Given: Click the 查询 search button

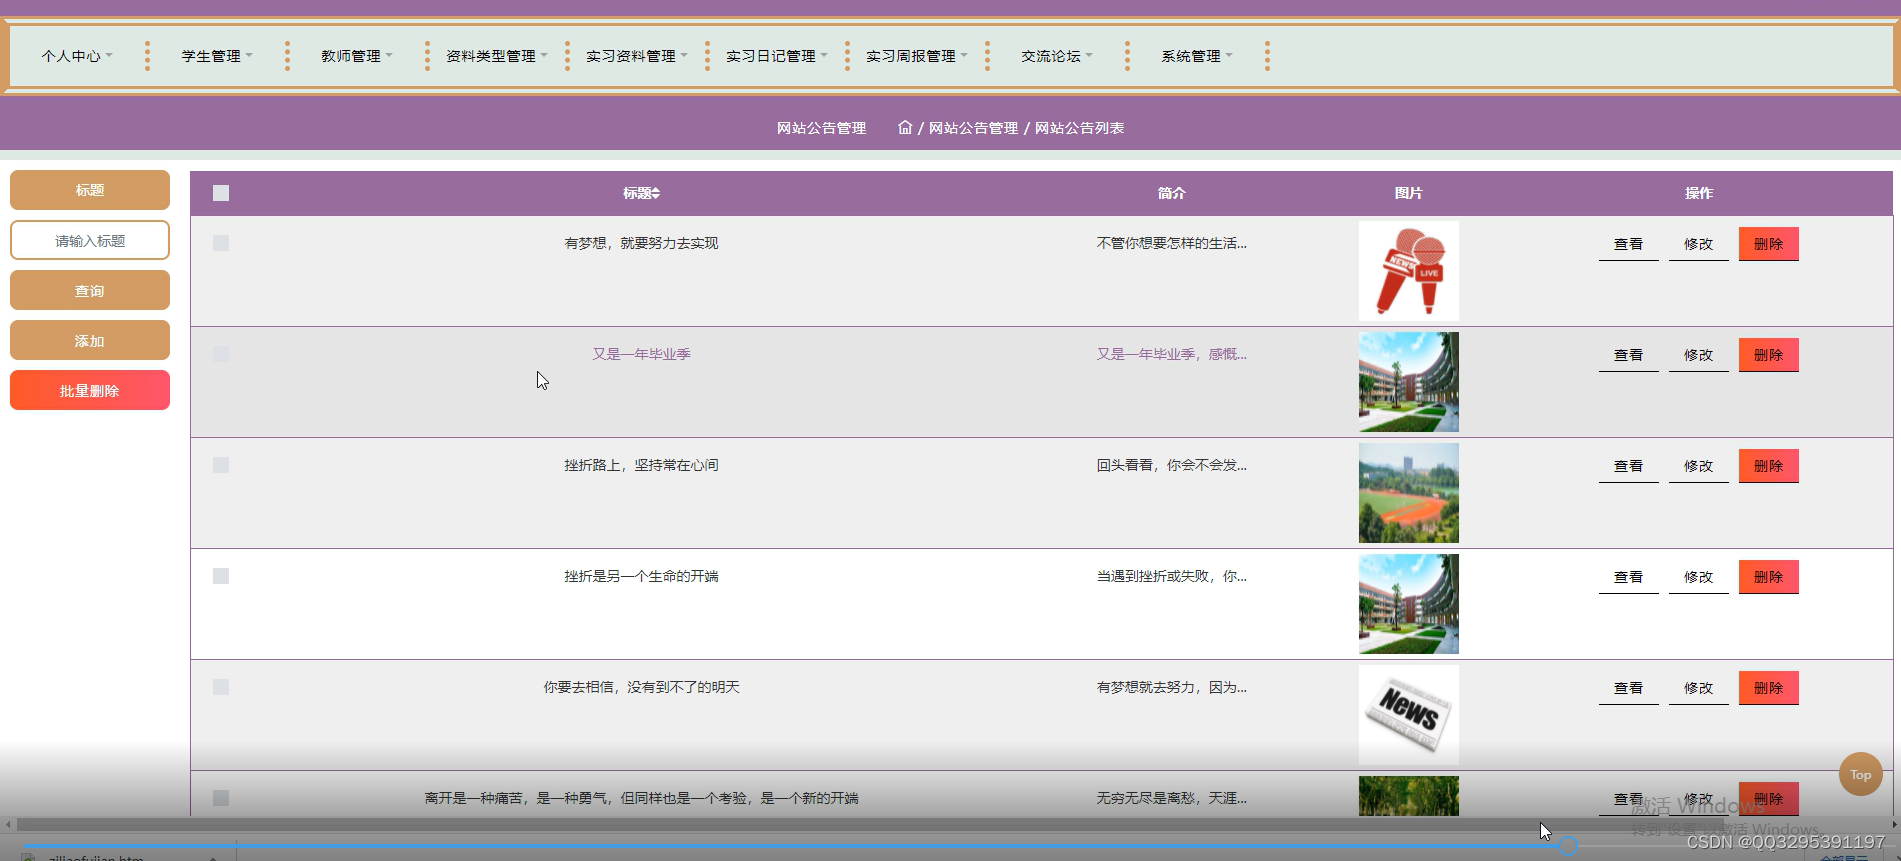Looking at the screenshot, I should [x=90, y=290].
